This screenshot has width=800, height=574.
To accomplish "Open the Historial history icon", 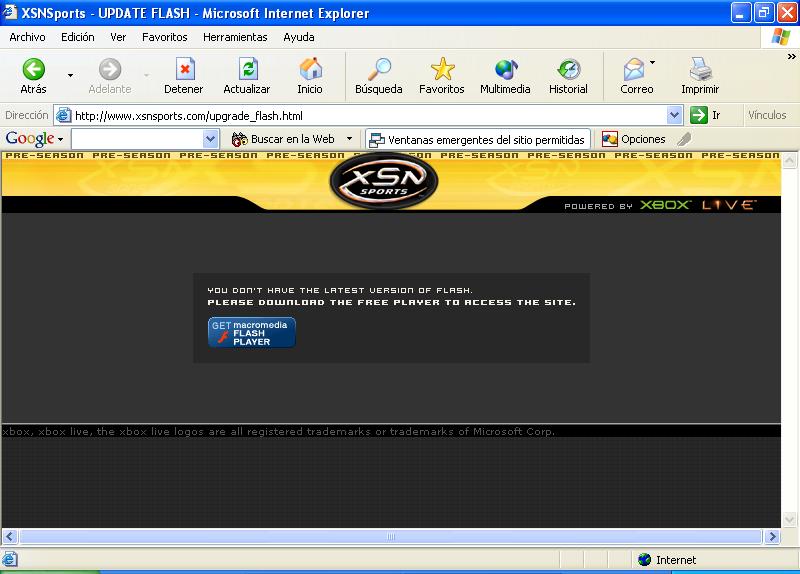I will point(568,69).
